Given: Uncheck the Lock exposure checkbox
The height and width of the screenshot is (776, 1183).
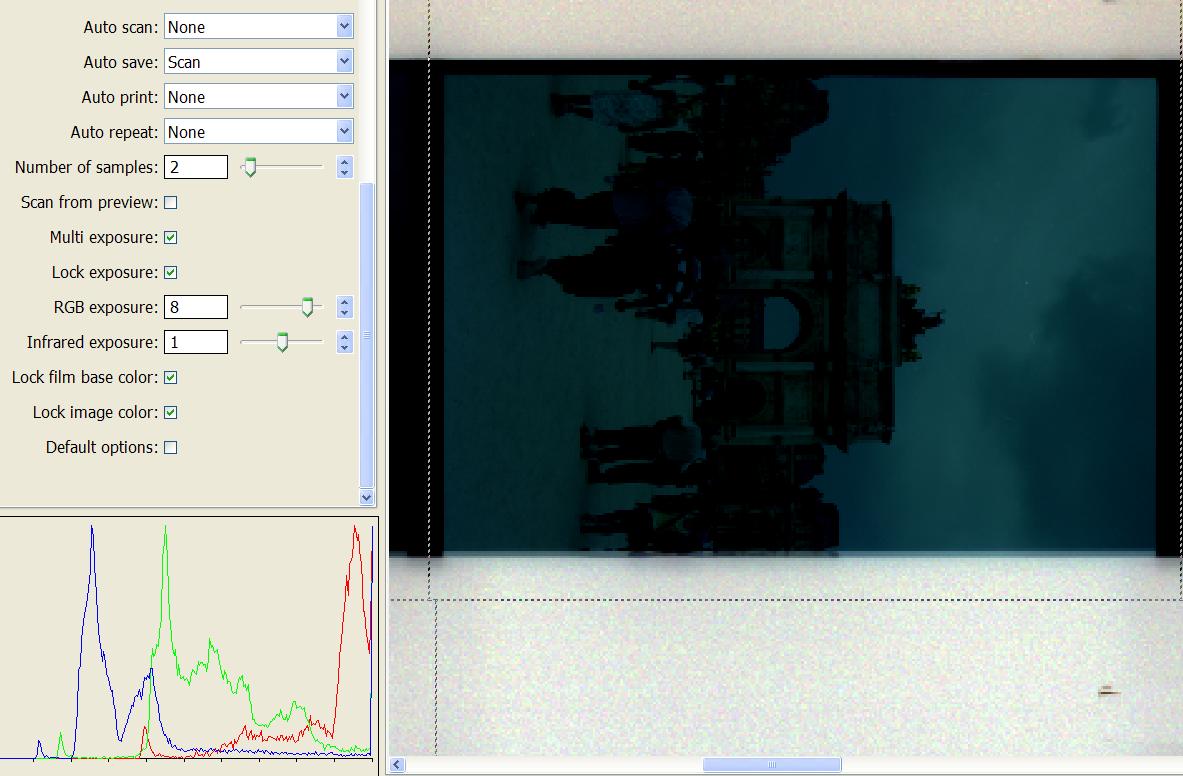Looking at the screenshot, I should [171, 272].
